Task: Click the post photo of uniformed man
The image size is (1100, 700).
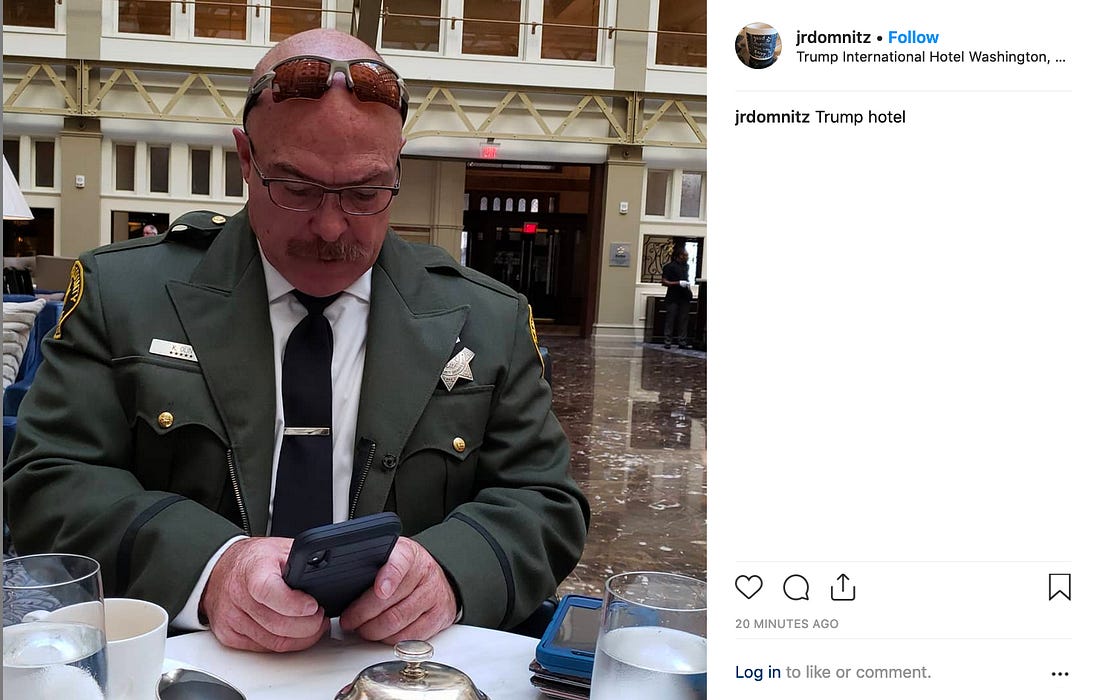Action: pos(354,350)
